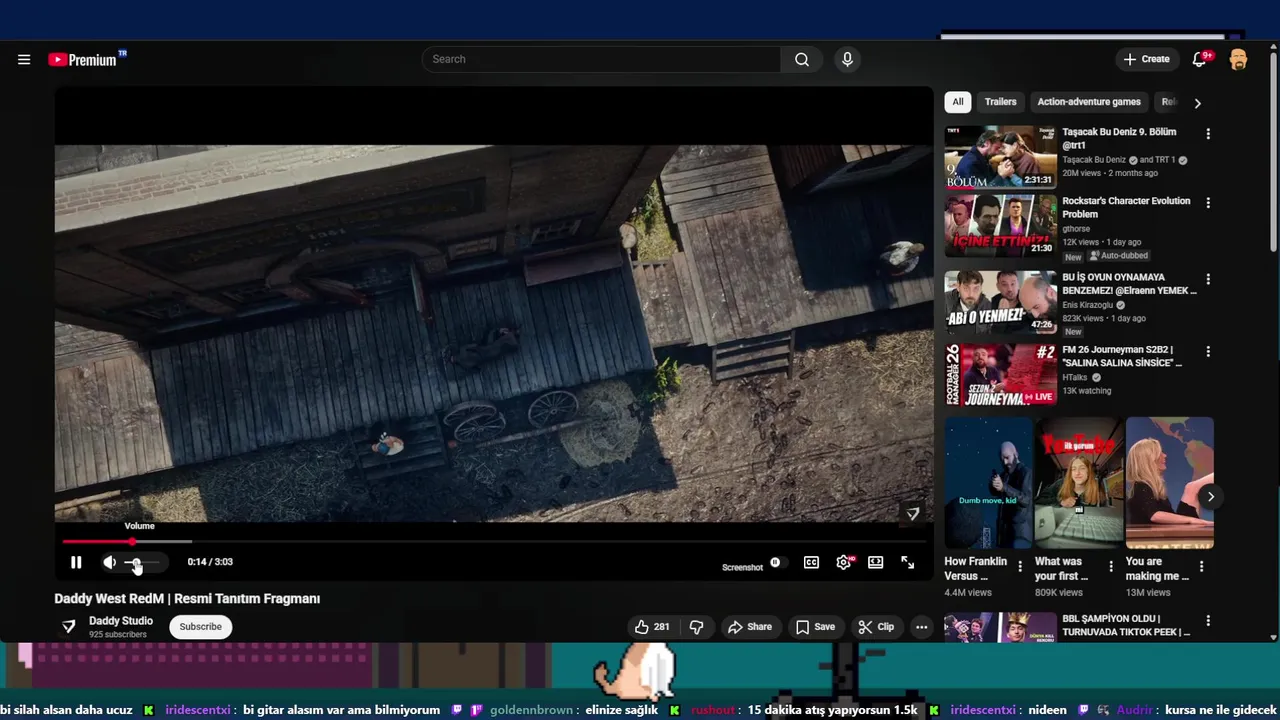
Task: Share the video
Action: click(750, 627)
